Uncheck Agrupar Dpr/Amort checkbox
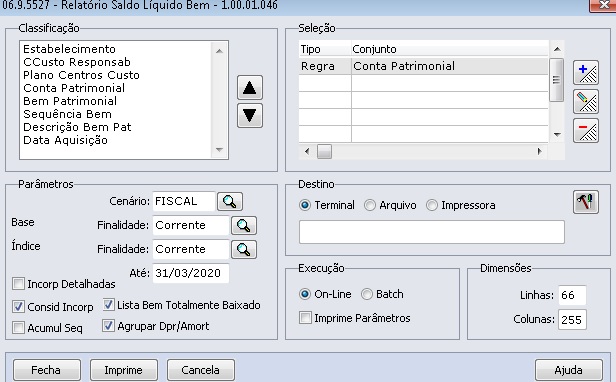 click(x=108, y=325)
